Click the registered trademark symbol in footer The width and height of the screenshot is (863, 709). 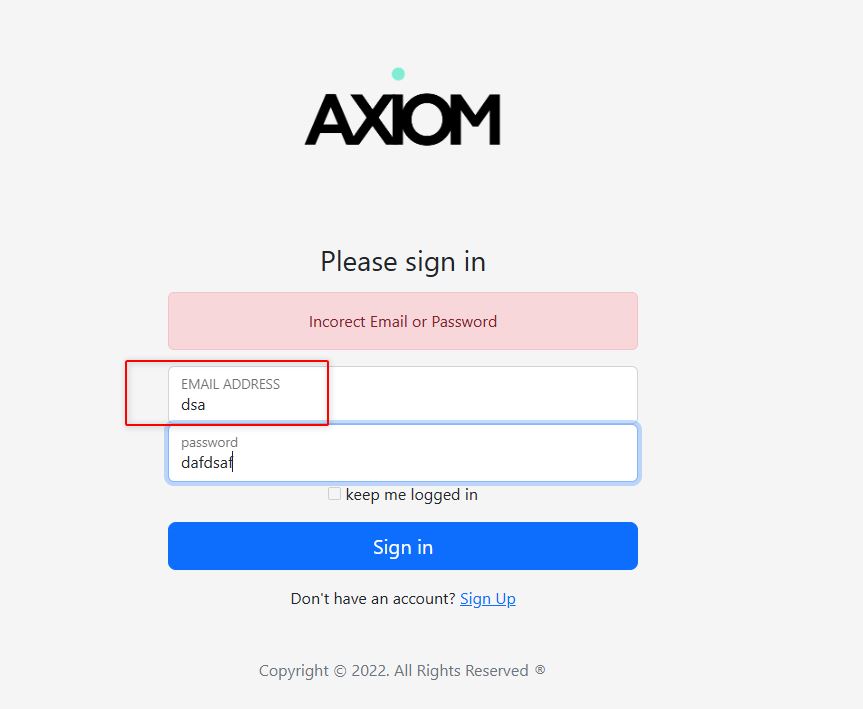[x=540, y=671]
